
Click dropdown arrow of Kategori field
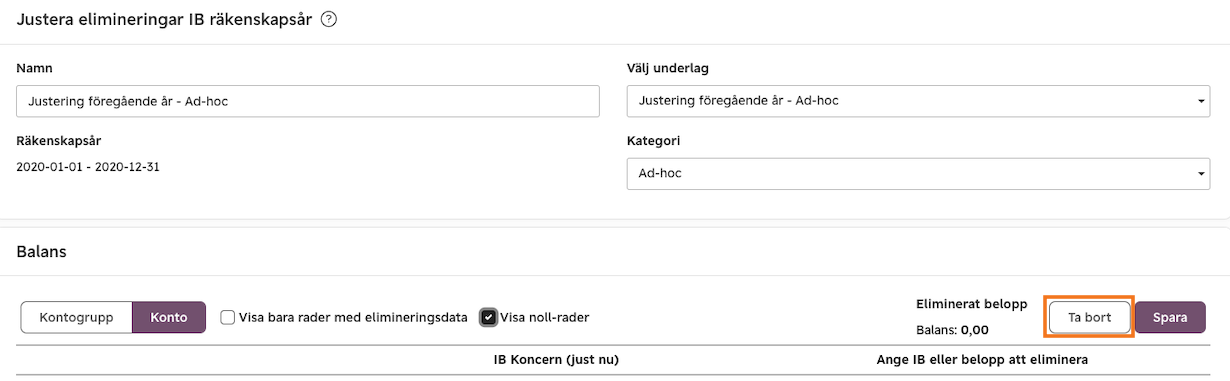(x=1200, y=173)
